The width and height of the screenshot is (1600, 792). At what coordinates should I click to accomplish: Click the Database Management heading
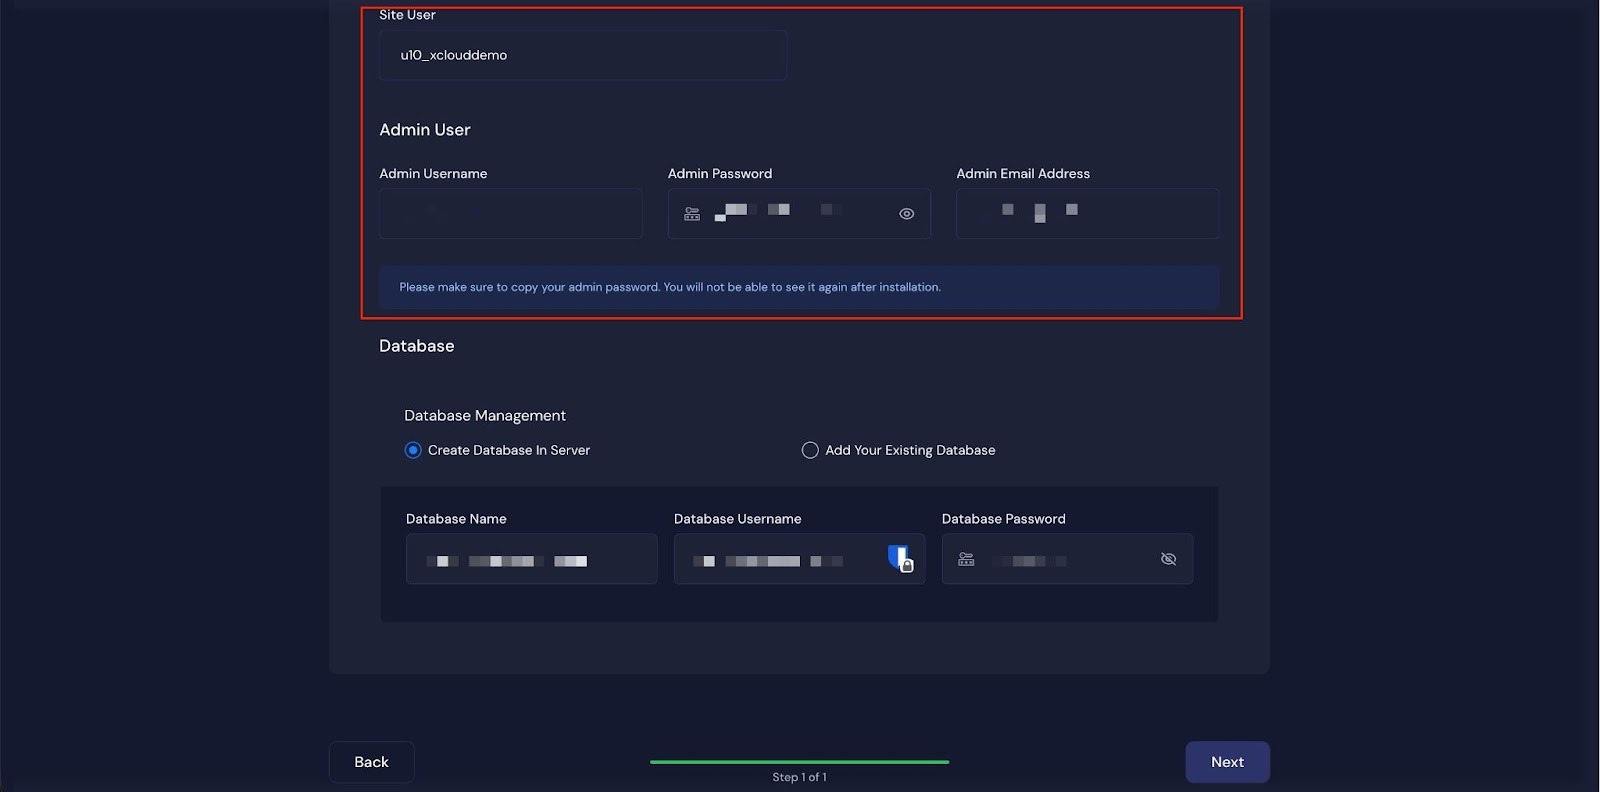coord(485,415)
